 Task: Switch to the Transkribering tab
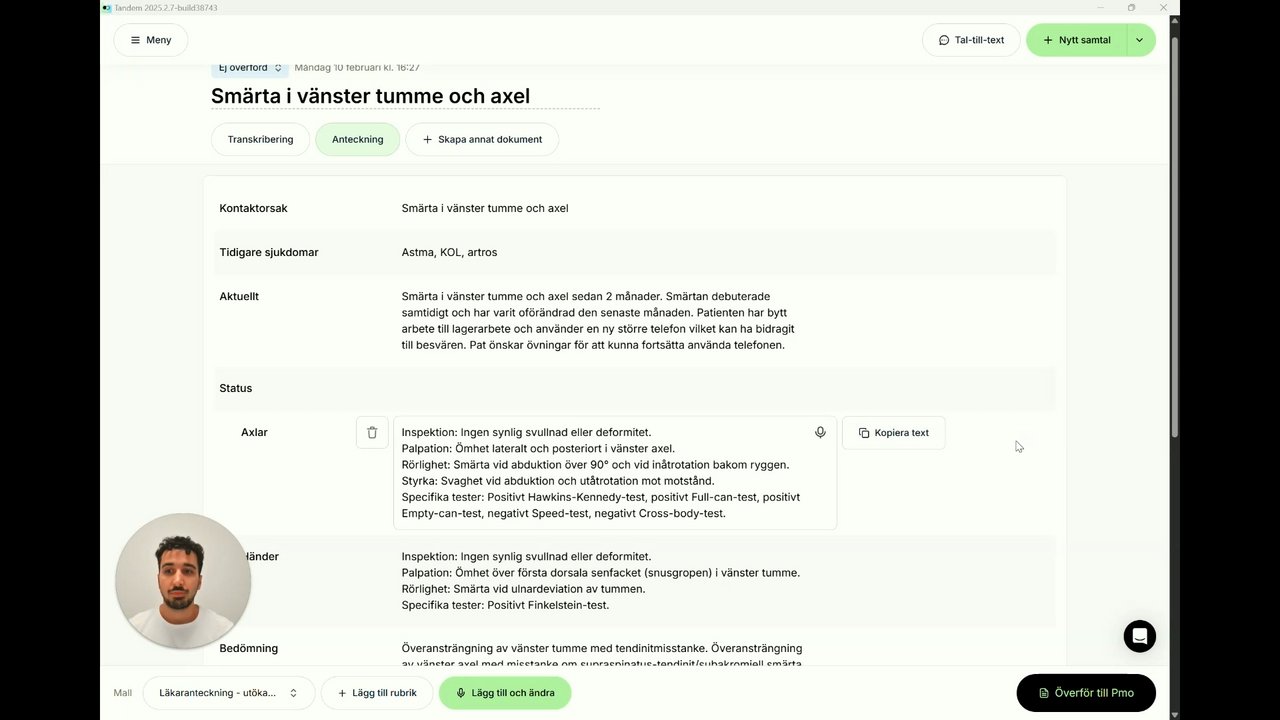(261, 139)
